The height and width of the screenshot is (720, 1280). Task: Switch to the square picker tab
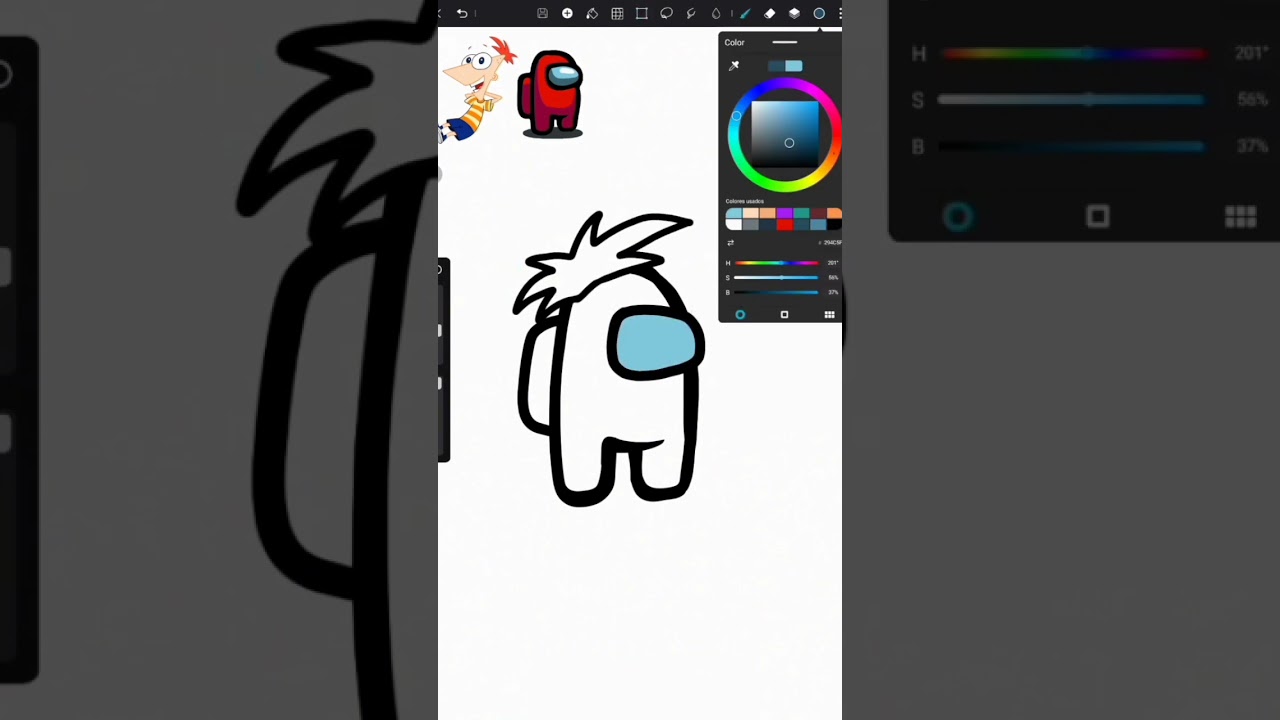click(x=784, y=314)
